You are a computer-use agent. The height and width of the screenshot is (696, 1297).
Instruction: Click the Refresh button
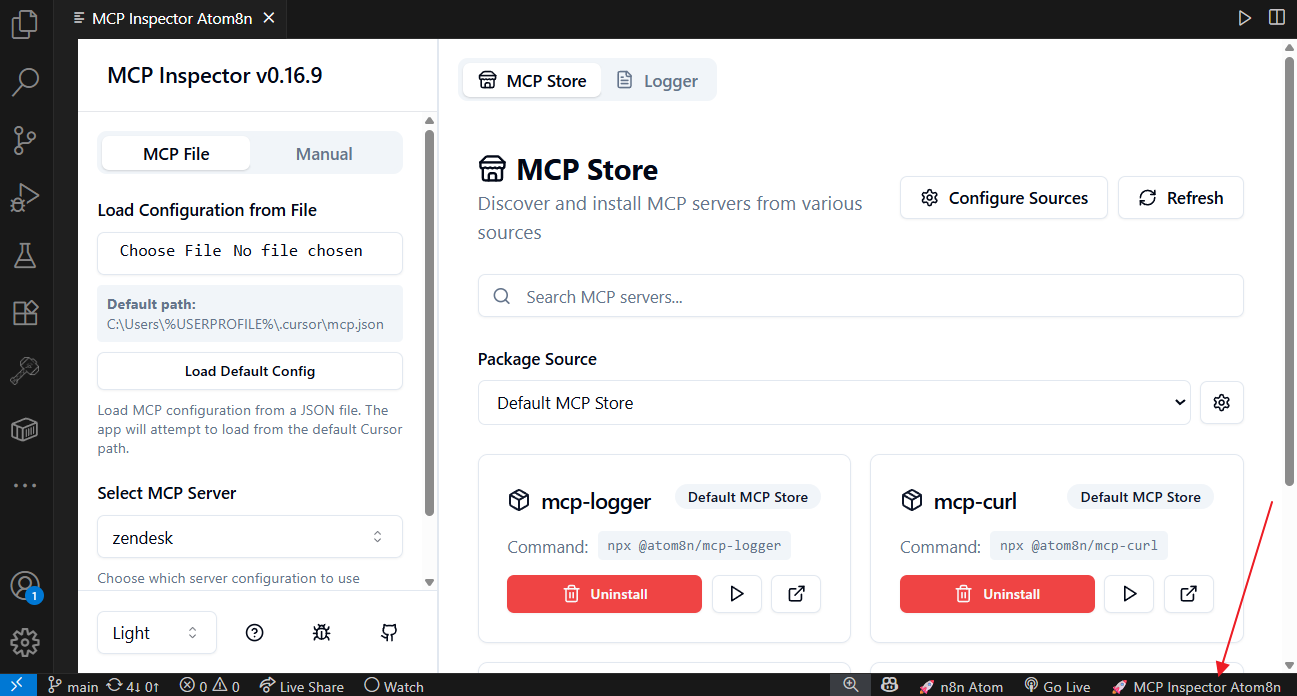click(x=1181, y=198)
